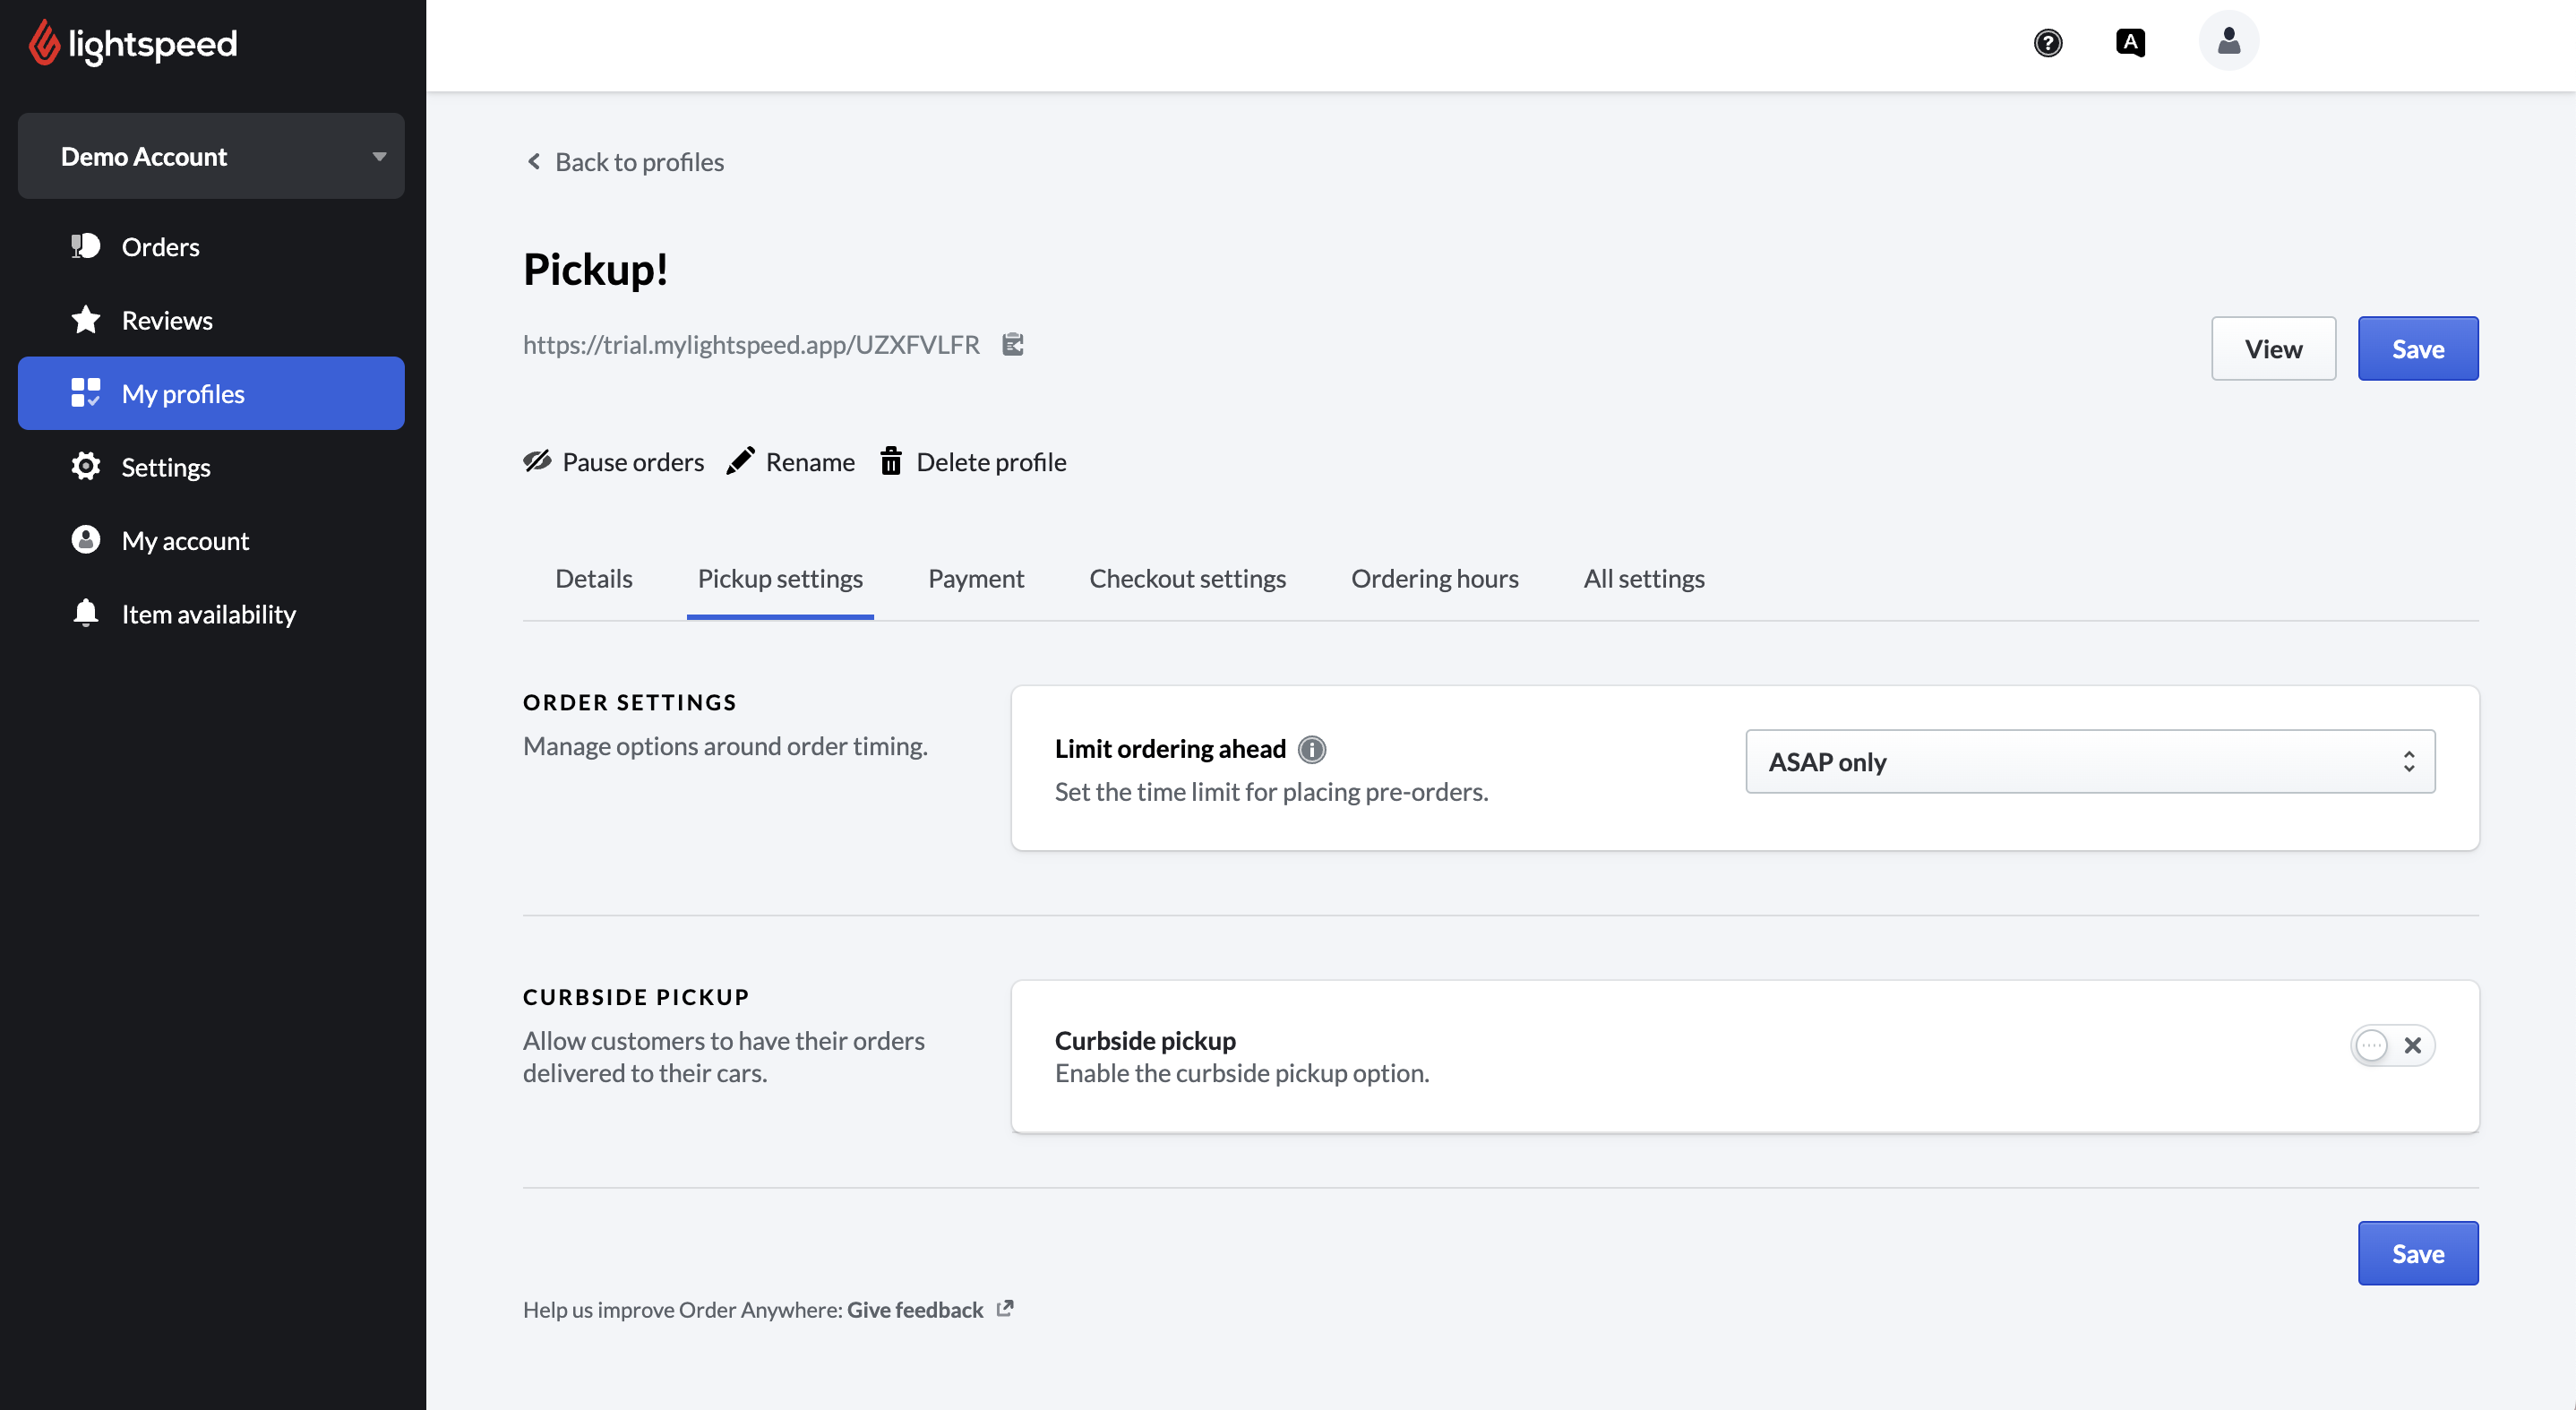Open the Ordering hours tab
Viewport: 2576px width, 1410px height.
1434,578
